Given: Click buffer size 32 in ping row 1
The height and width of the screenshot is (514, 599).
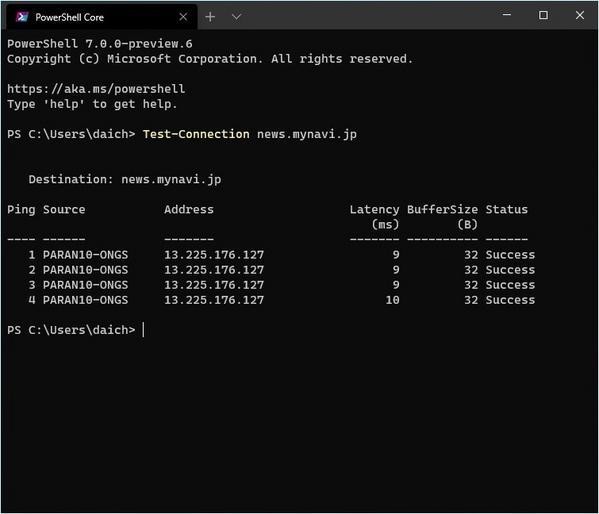Looking at the screenshot, I should coord(471,255).
